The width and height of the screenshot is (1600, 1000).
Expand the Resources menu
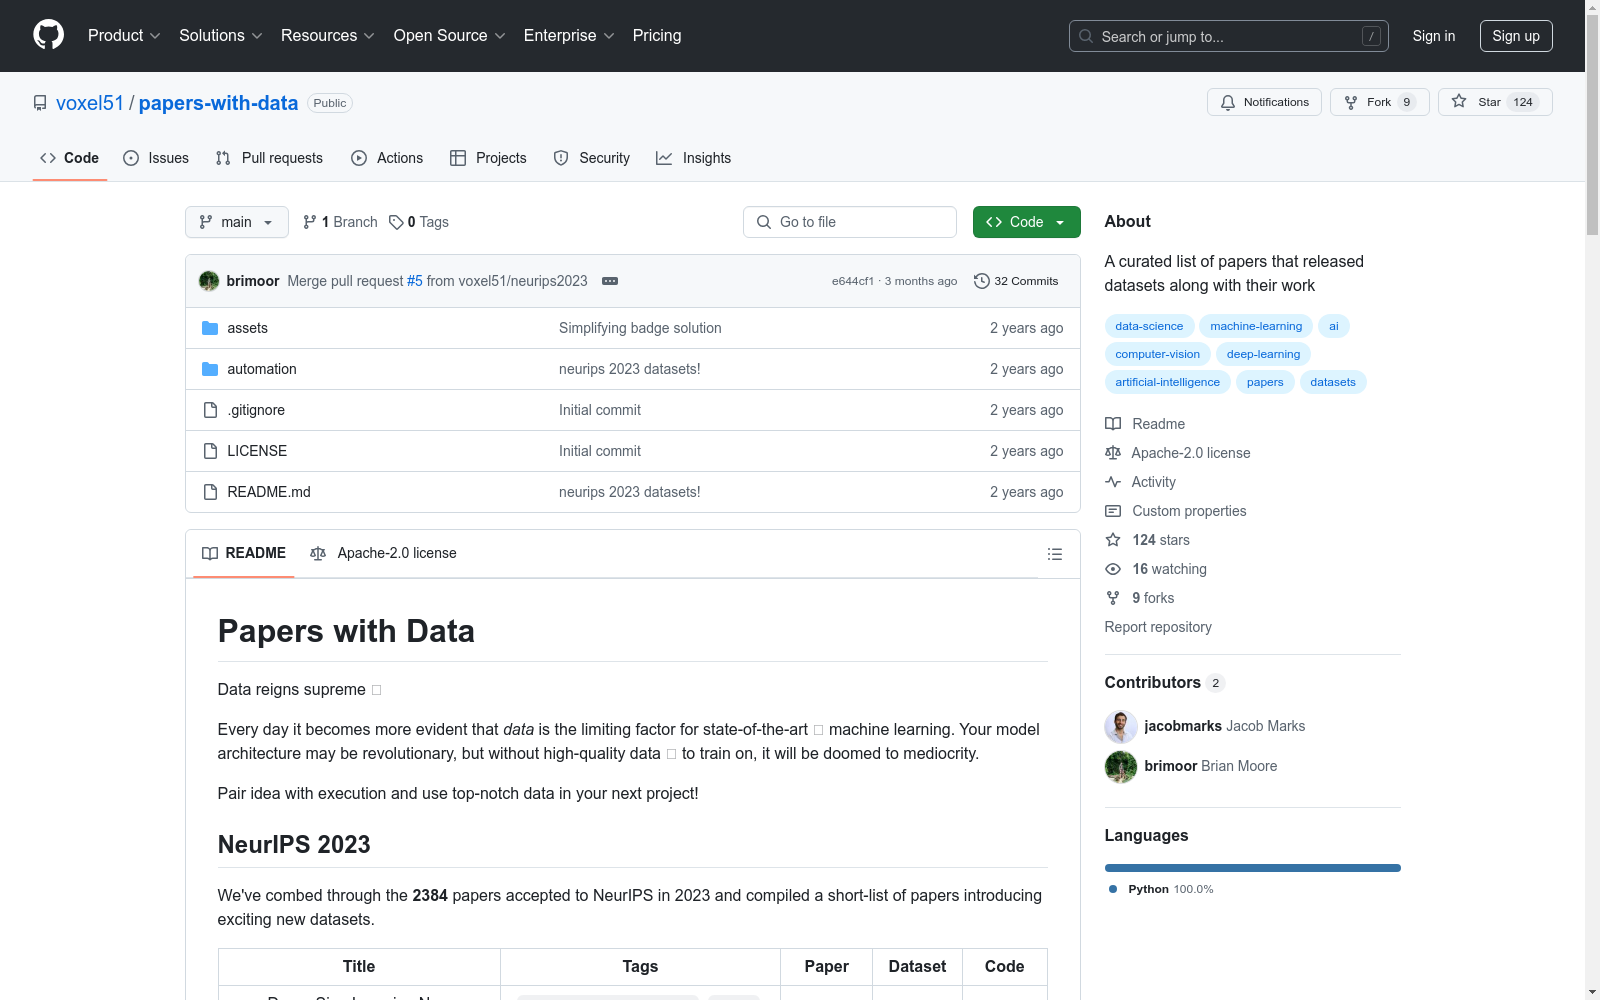328,36
